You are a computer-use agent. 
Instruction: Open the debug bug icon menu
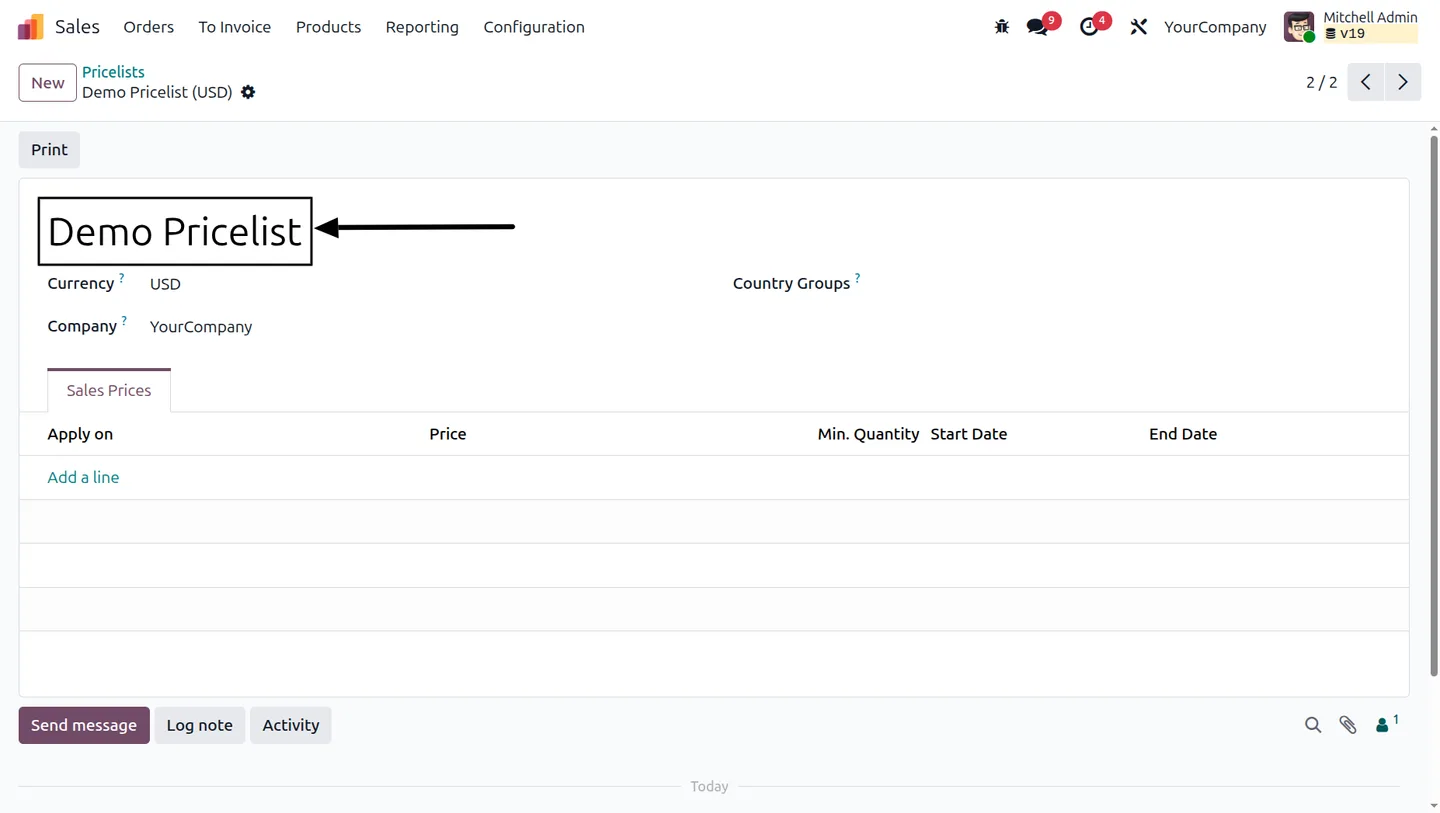click(x=1002, y=27)
